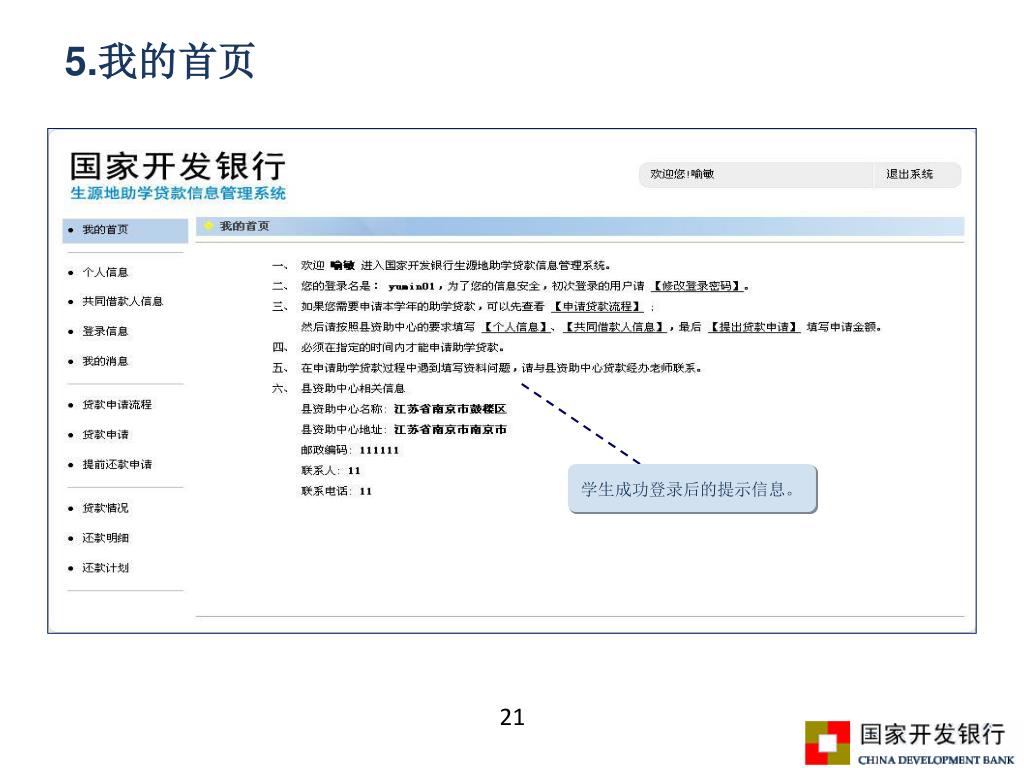This screenshot has width=1024, height=768.
Task: Select 贷款申请流程 sidebar item
Action: (x=117, y=405)
